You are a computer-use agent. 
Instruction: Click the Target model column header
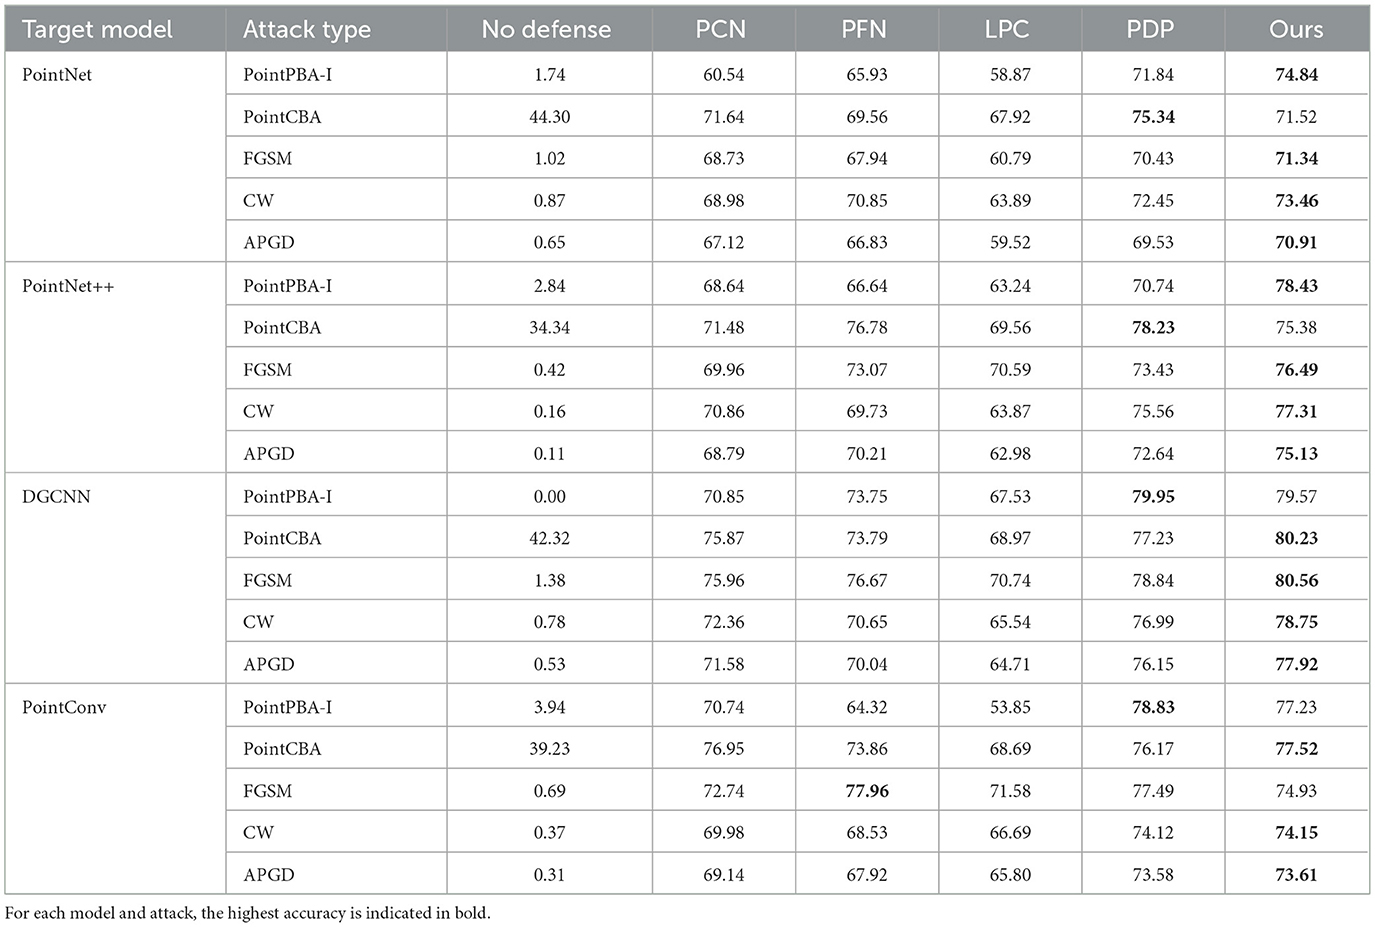coord(97,30)
